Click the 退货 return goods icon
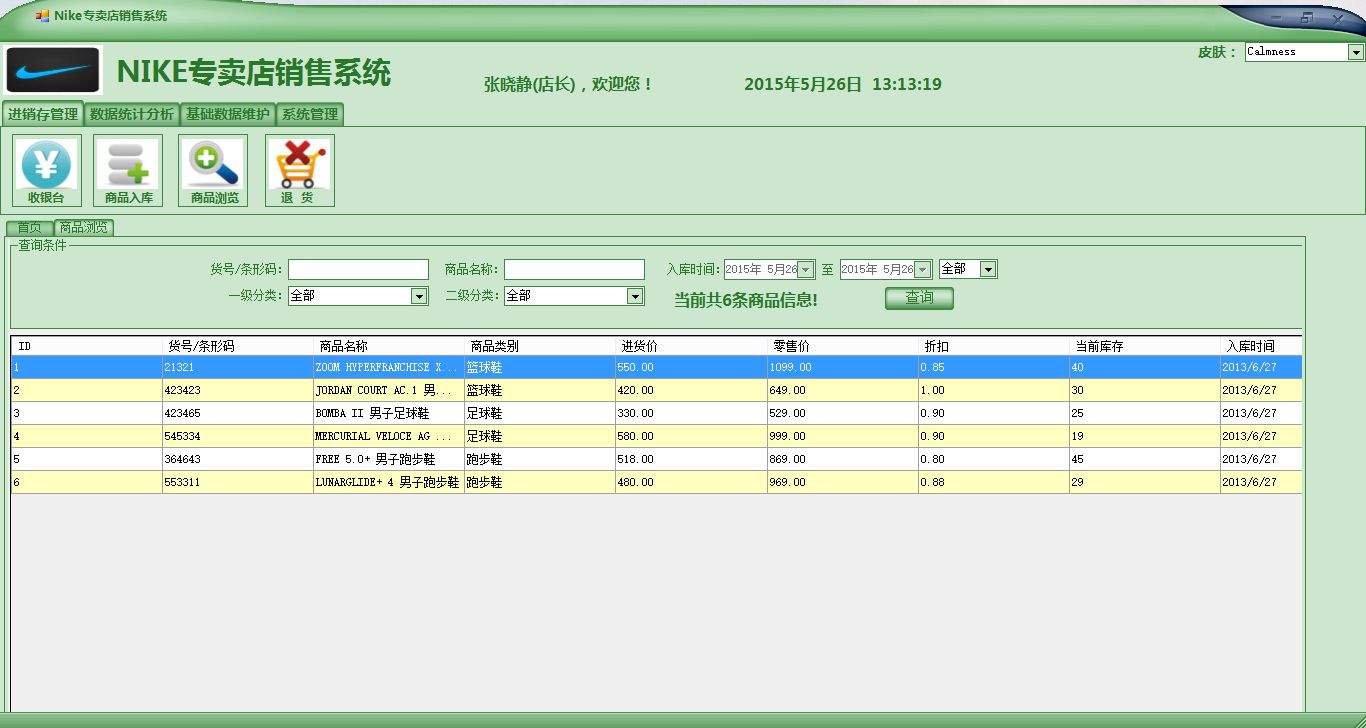Image resolution: width=1366 pixels, height=728 pixels. click(x=299, y=170)
